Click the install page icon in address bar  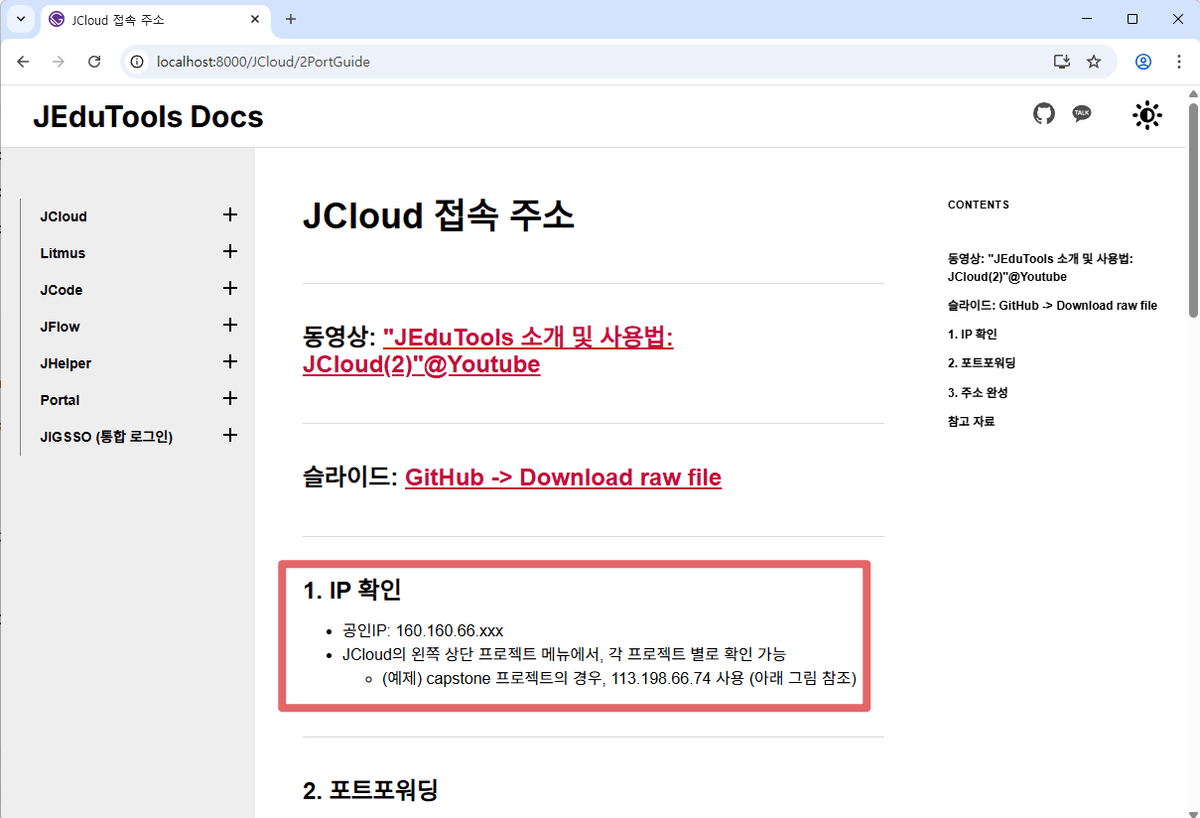1062,61
